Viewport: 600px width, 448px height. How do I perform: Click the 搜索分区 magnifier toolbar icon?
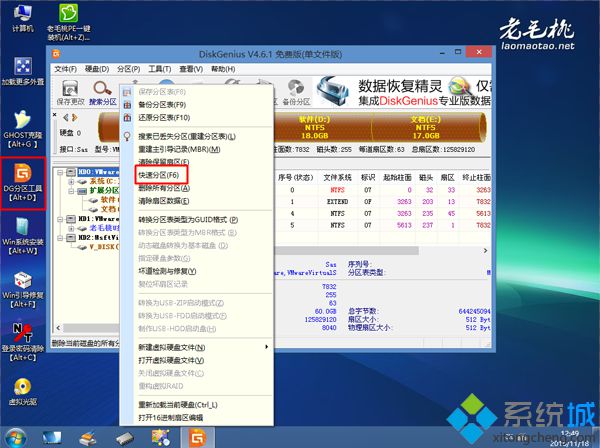(x=103, y=91)
